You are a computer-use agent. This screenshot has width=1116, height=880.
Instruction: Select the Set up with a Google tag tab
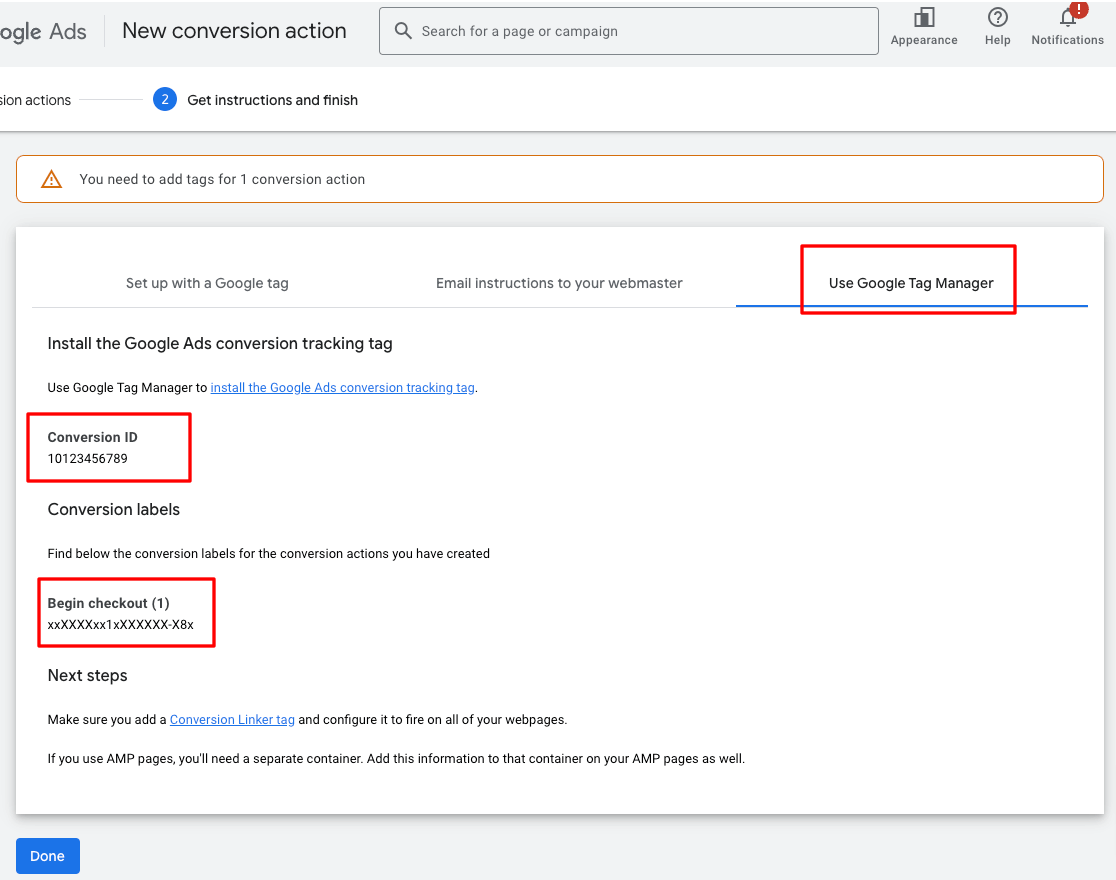coord(207,283)
